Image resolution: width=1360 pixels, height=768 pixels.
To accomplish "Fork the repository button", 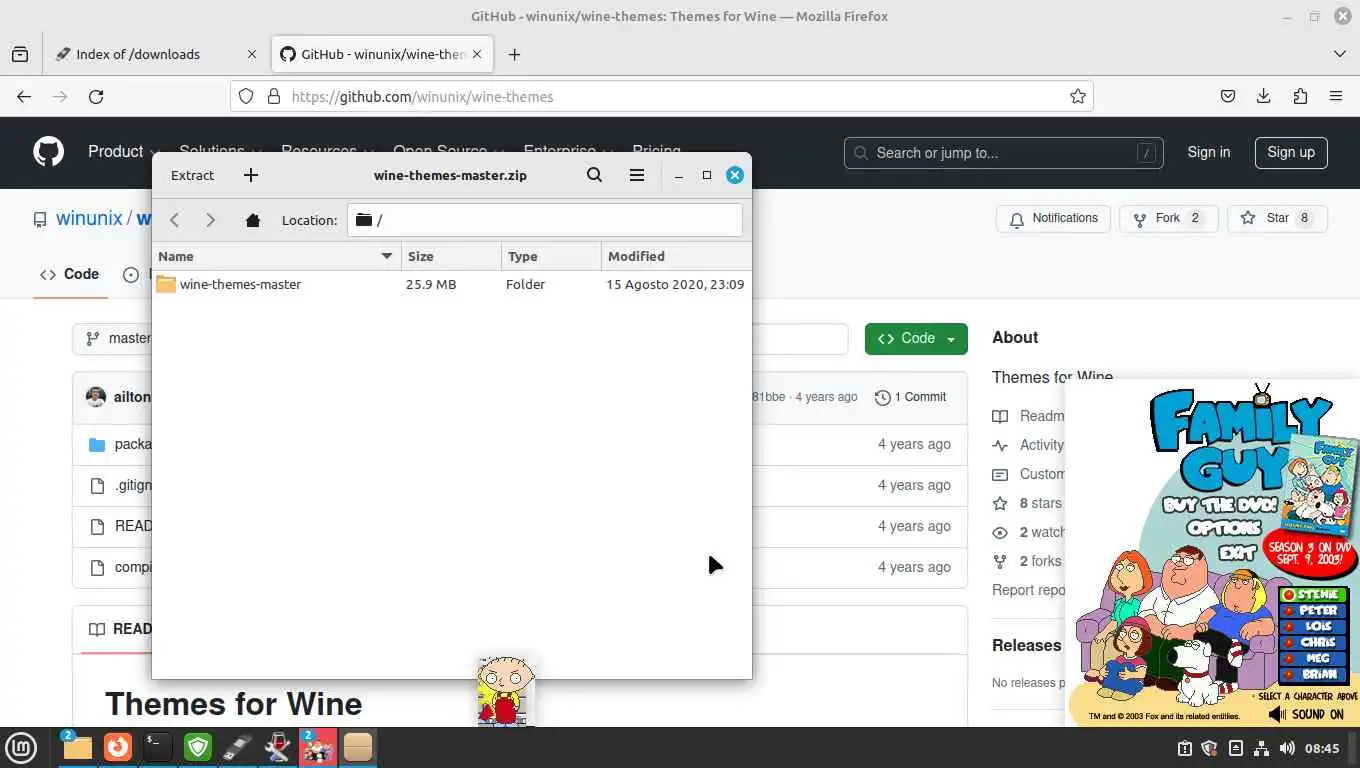I will pos(1168,218).
